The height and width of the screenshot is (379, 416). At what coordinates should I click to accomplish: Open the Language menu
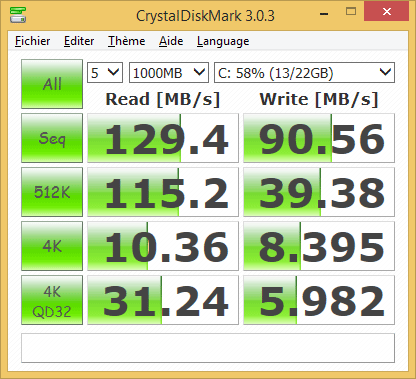[223, 41]
